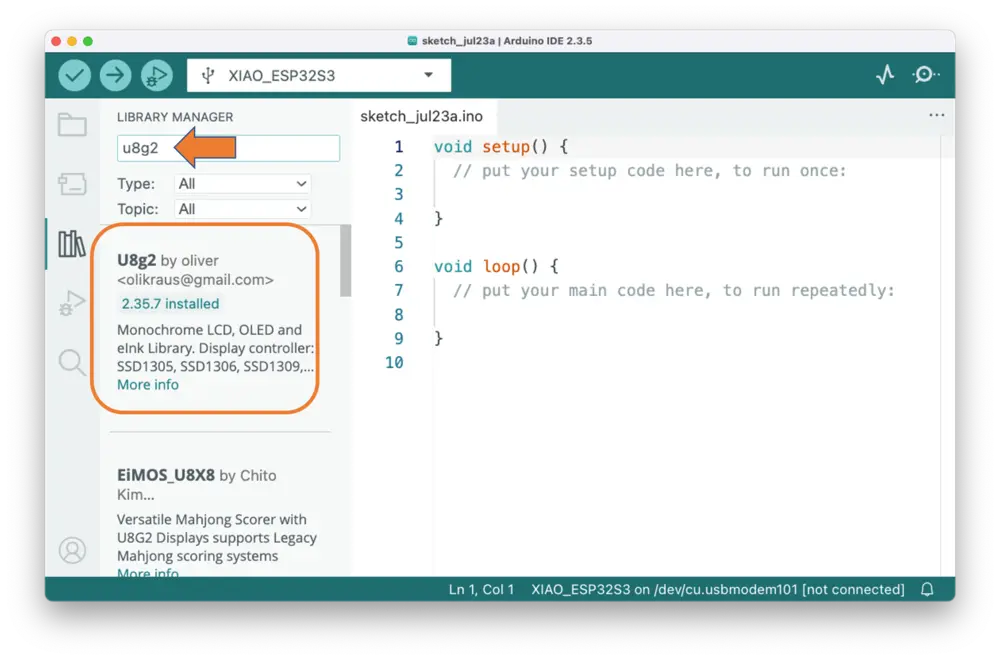Click the library list vertical scrollbar
The height and width of the screenshot is (660, 1000).
[346, 261]
